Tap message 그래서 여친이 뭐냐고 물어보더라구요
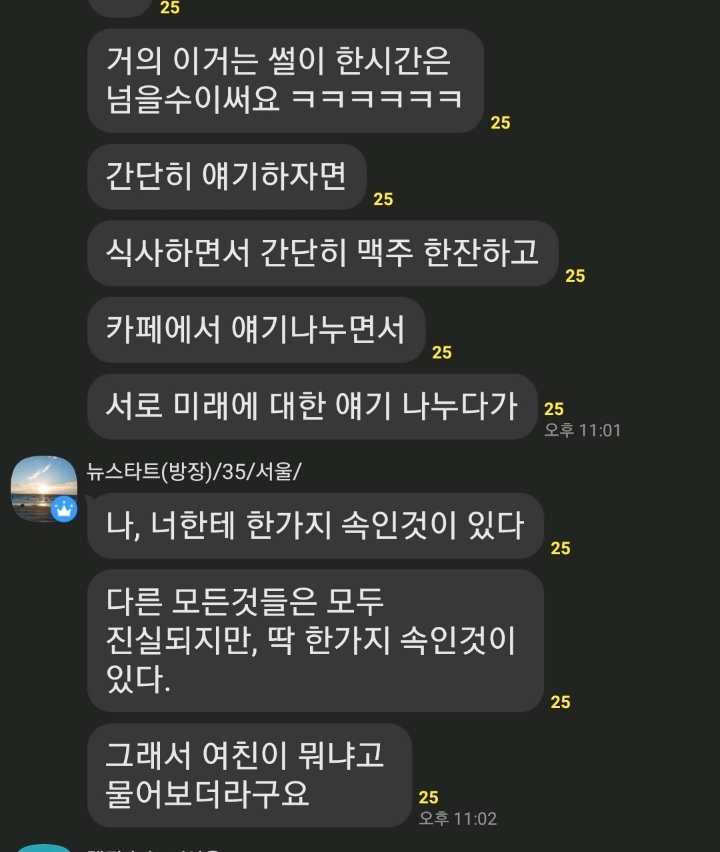The width and height of the screenshot is (720, 852). [x=249, y=775]
